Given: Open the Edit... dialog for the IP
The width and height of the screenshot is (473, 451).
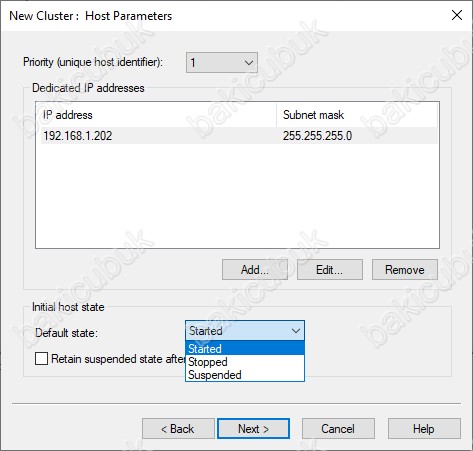Looking at the screenshot, I should tap(330, 270).
